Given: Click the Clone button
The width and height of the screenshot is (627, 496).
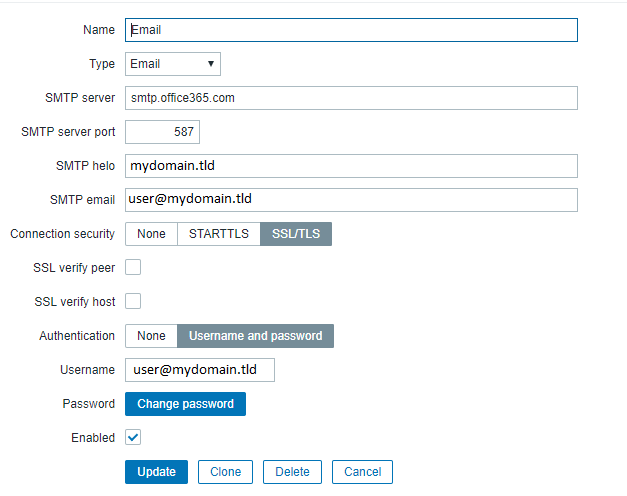Looking at the screenshot, I should click(225, 472).
